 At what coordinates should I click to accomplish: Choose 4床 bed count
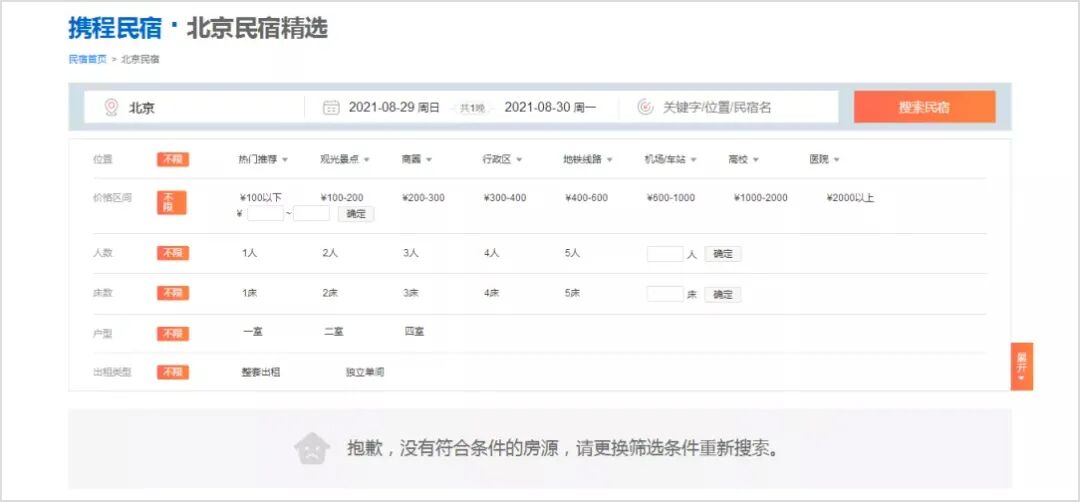pyautogui.click(x=491, y=293)
